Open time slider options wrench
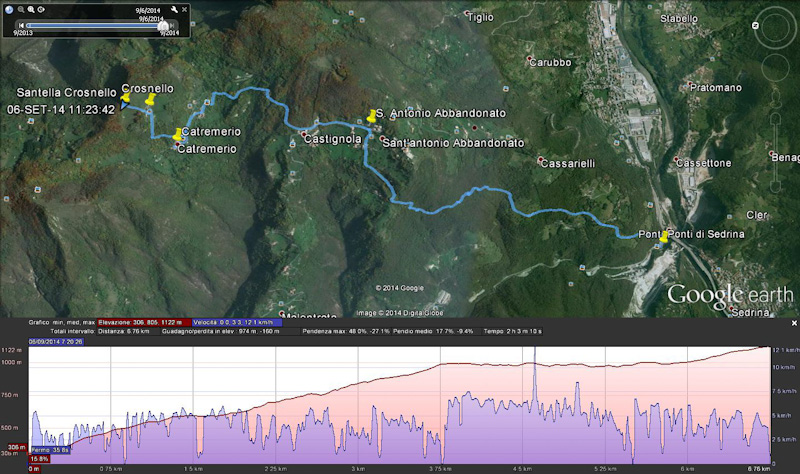 click(174, 9)
